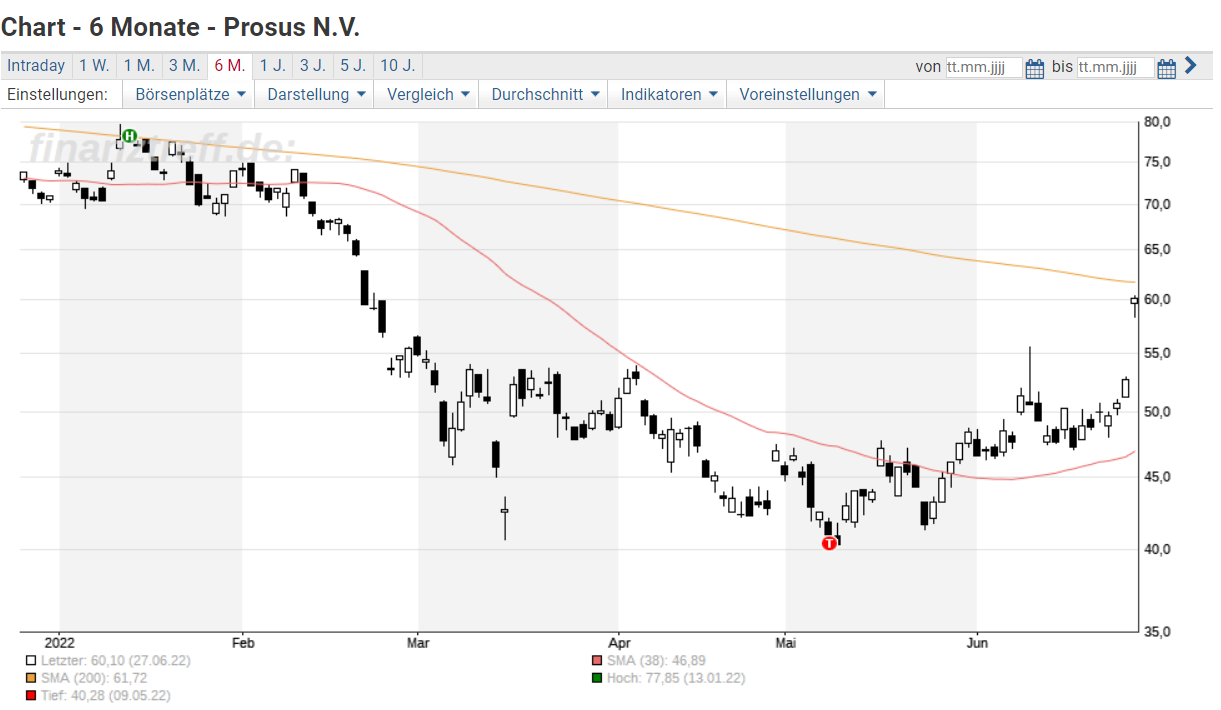Click the 'SMA (38): 46,89' legend text

[656, 661]
